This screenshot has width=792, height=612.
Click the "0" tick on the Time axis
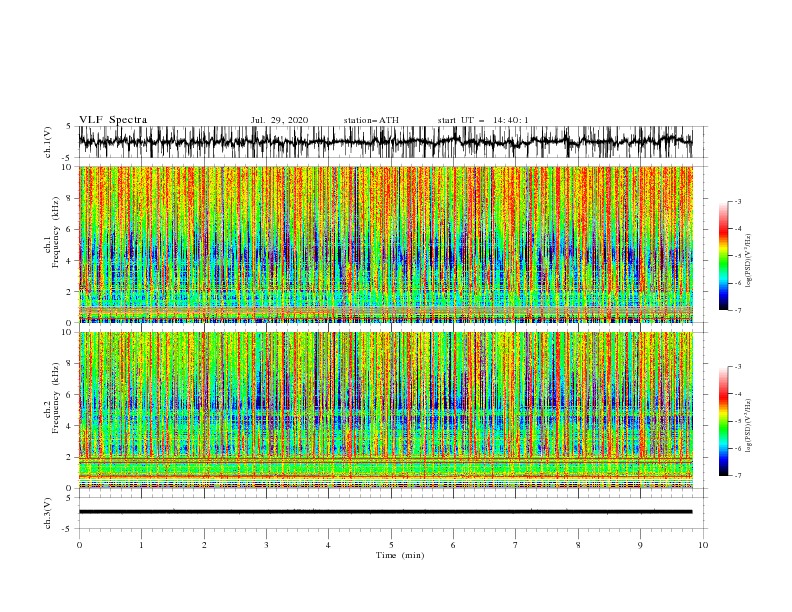79,545
